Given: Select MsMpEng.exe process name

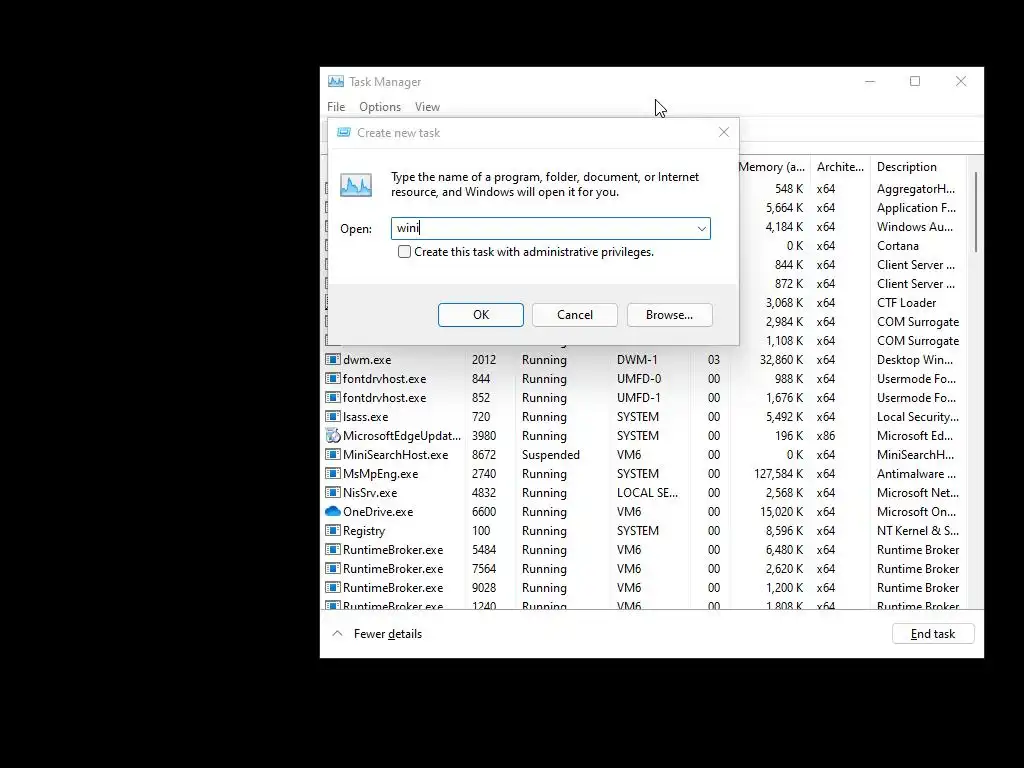Looking at the screenshot, I should click(x=380, y=473).
